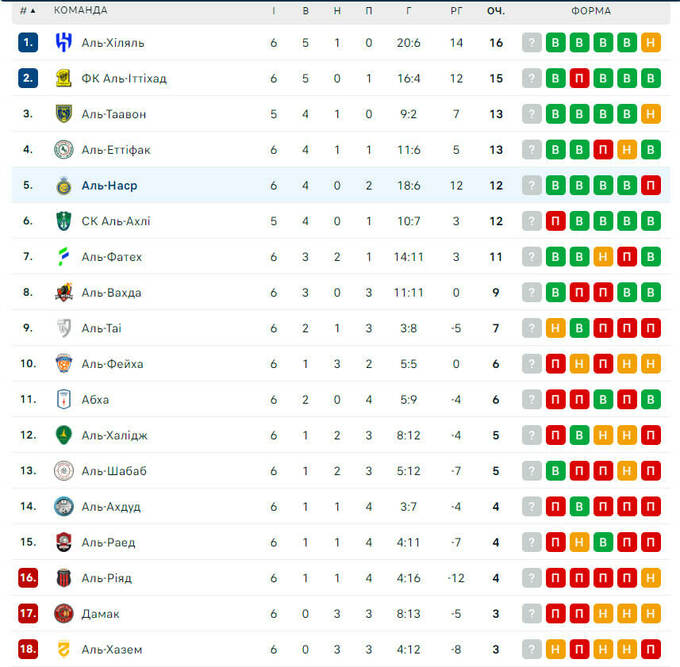Click the Аль-Фатех team logo
The width and height of the screenshot is (680, 667).
pyautogui.click(x=64, y=257)
